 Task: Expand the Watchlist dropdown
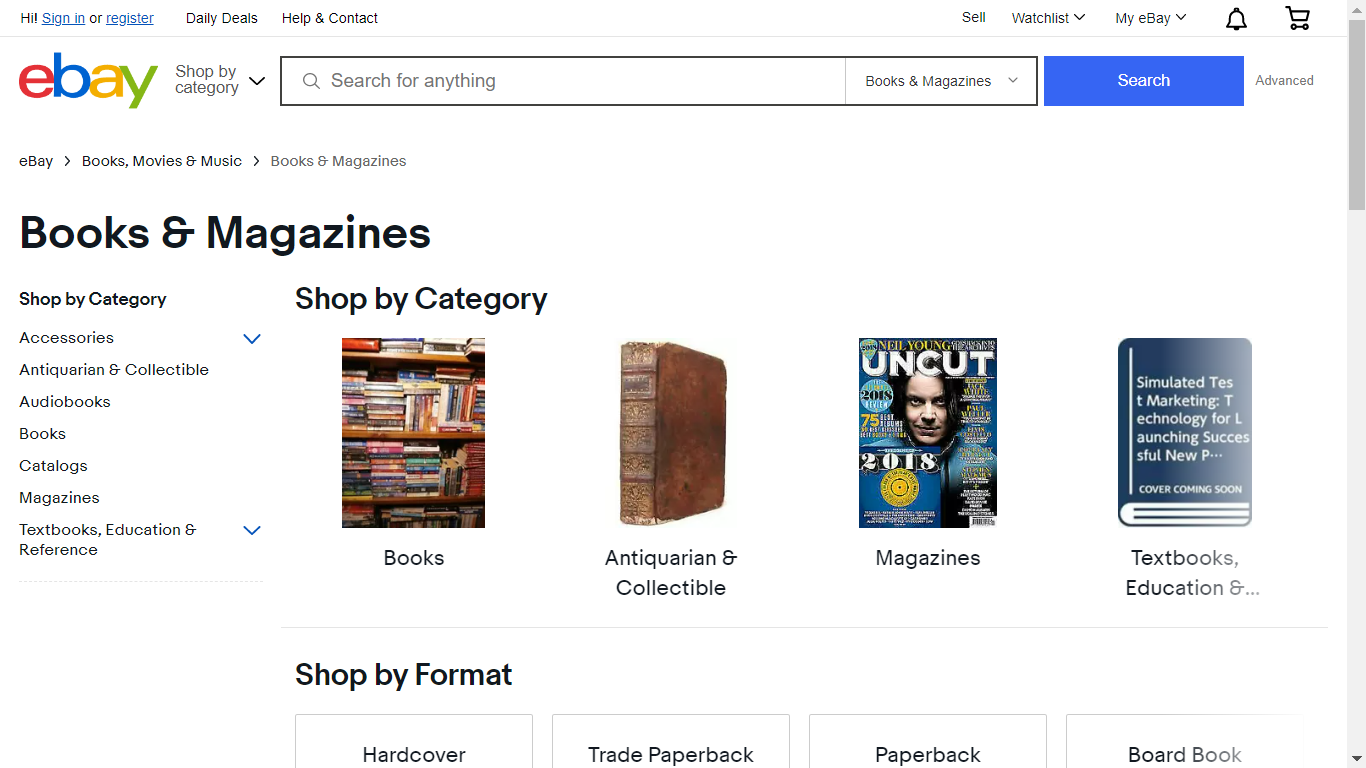point(1048,18)
